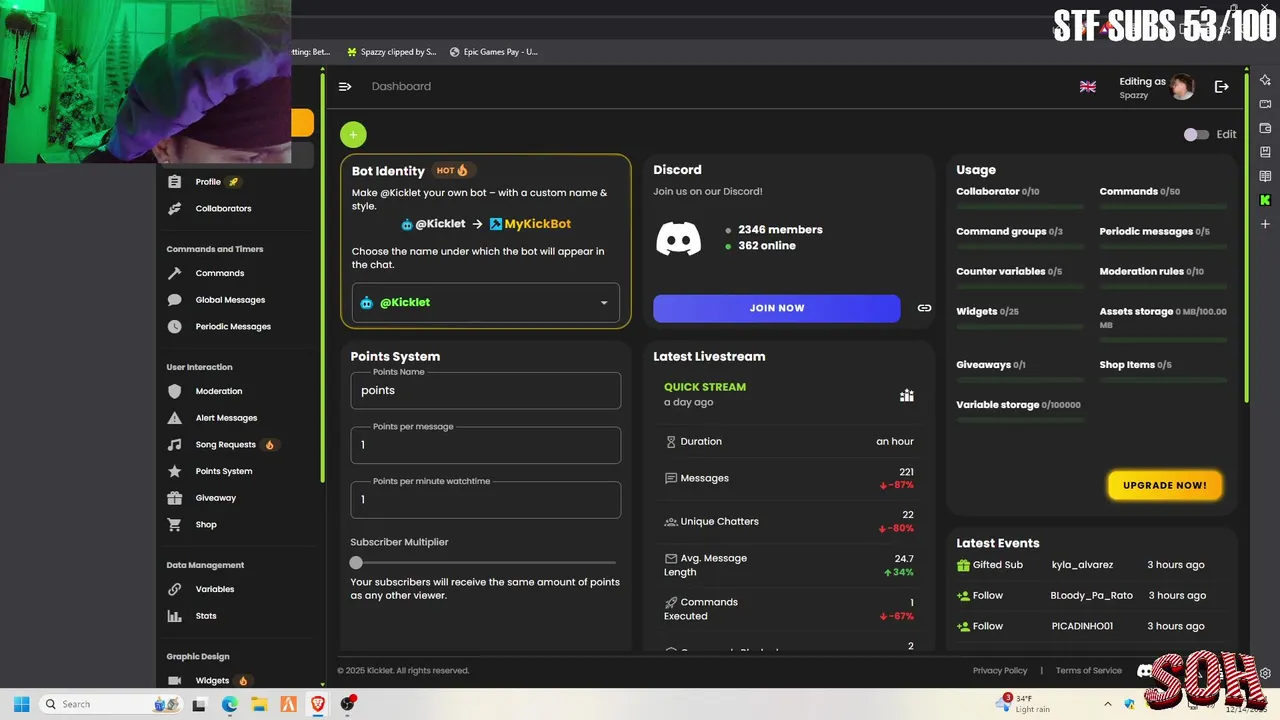Open the Giveaway gift icon
This screenshot has width=1280, height=720.
click(x=175, y=498)
